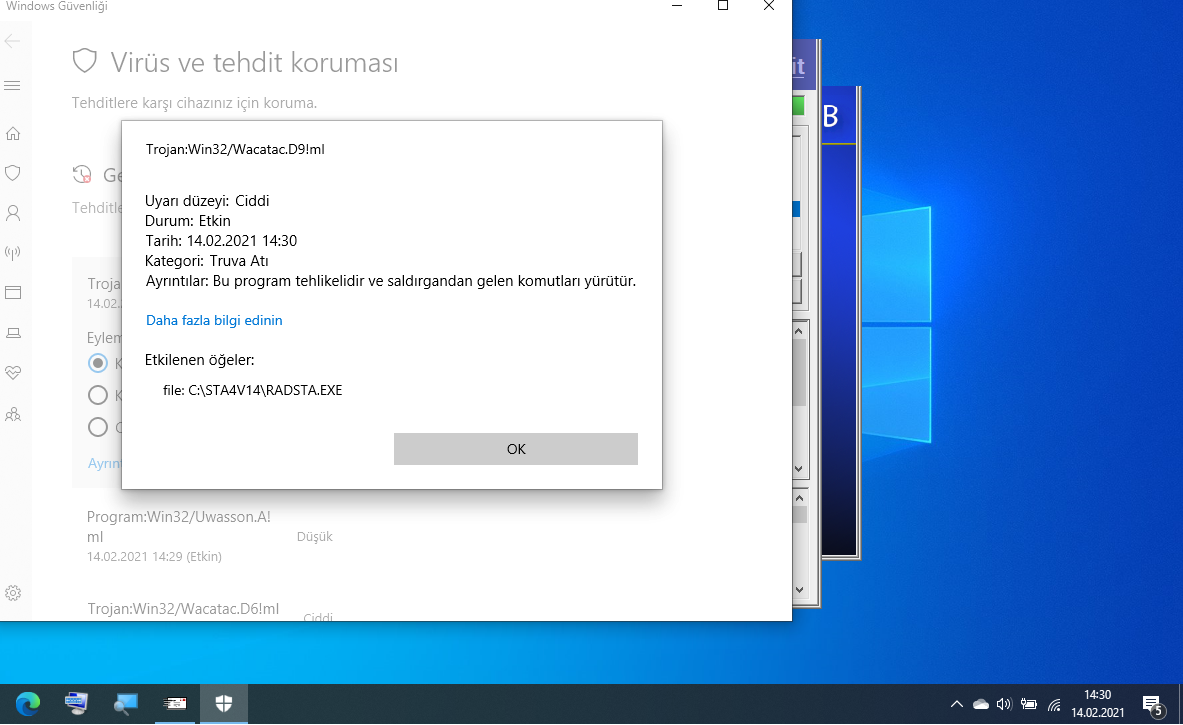This screenshot has height=725, width=1183.
Task: Select the second action radio button
Action: pos(98,395)
